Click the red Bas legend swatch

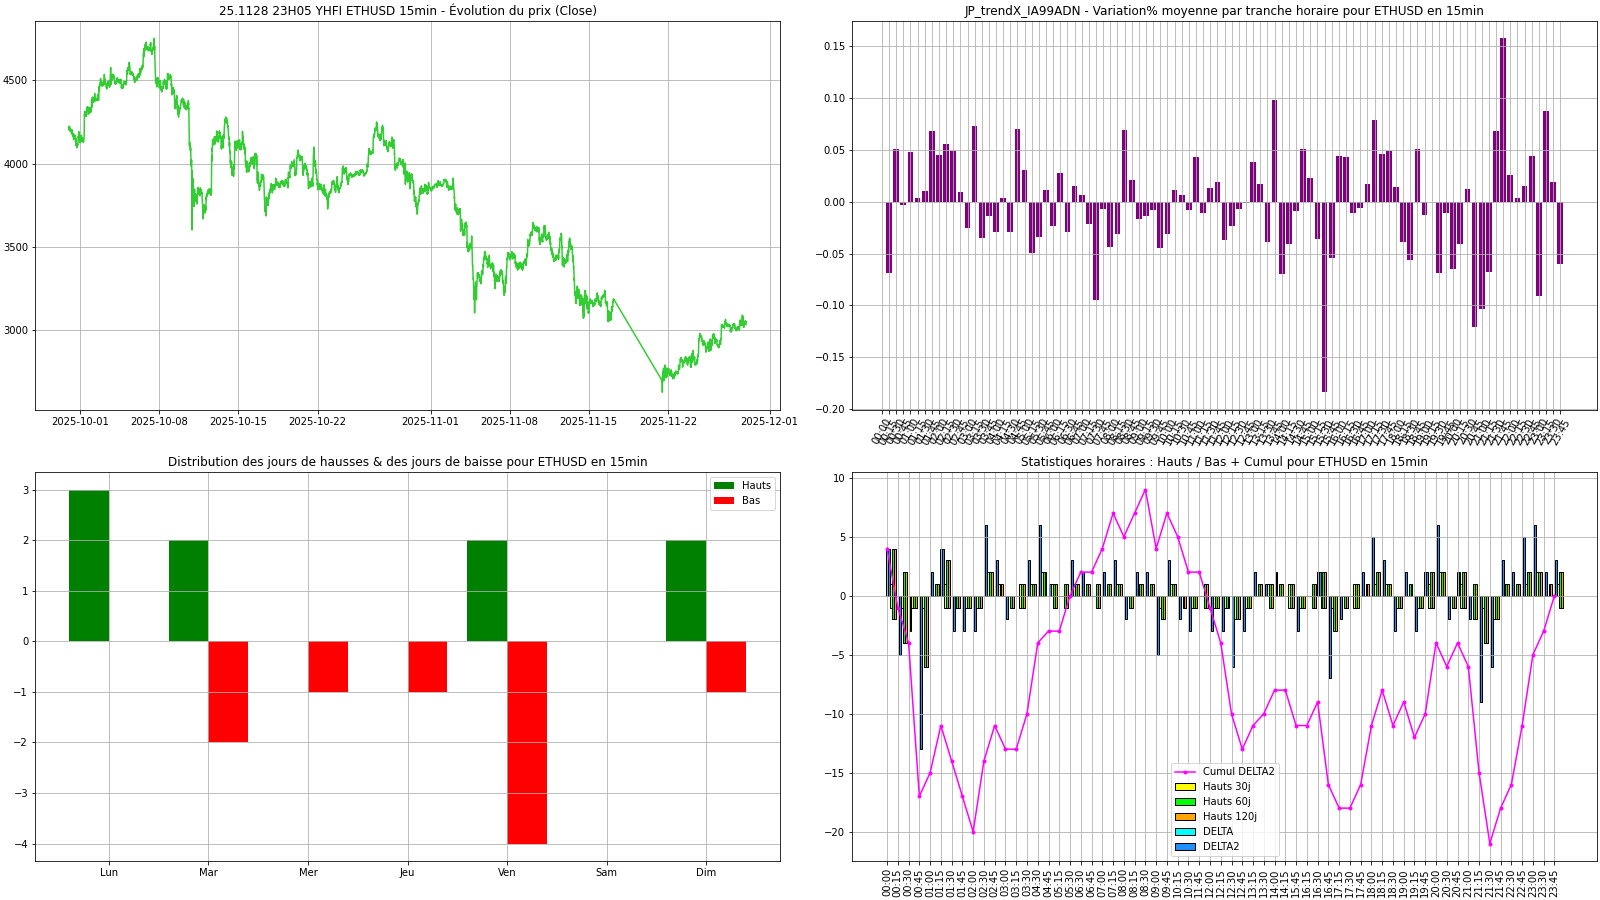[x=724, y=501]
